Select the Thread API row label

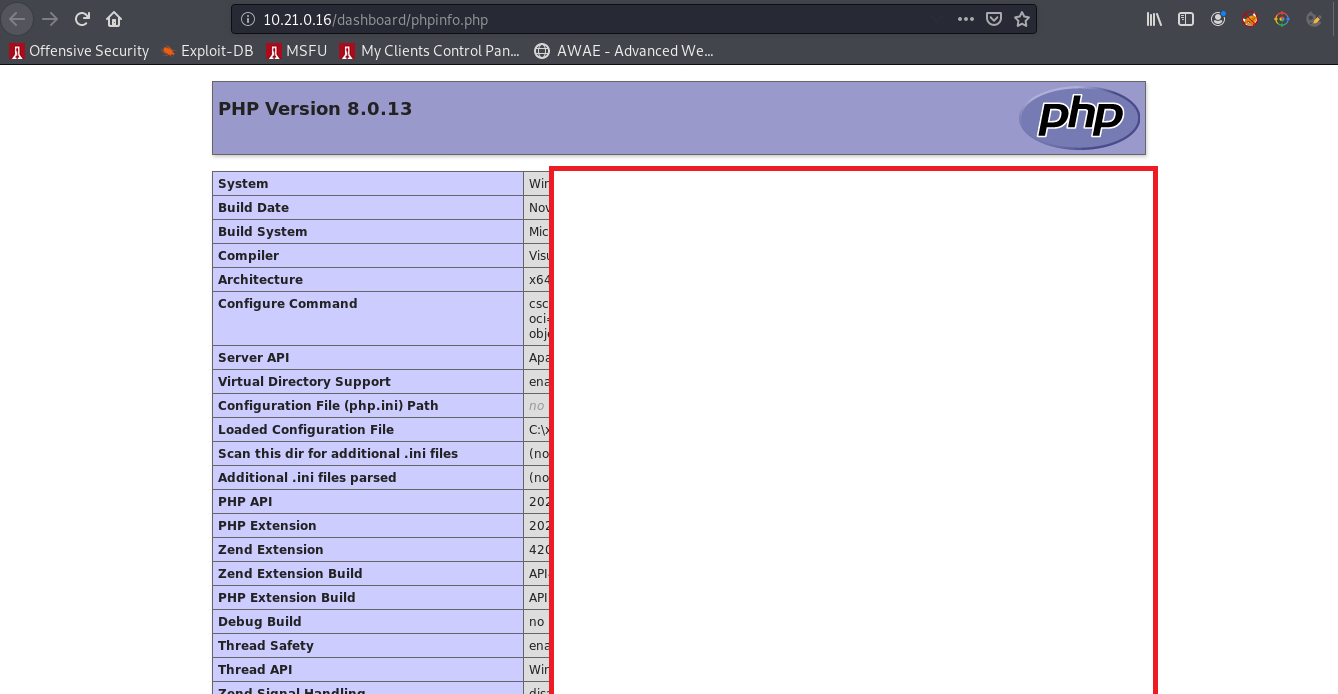tap(255, 670)
